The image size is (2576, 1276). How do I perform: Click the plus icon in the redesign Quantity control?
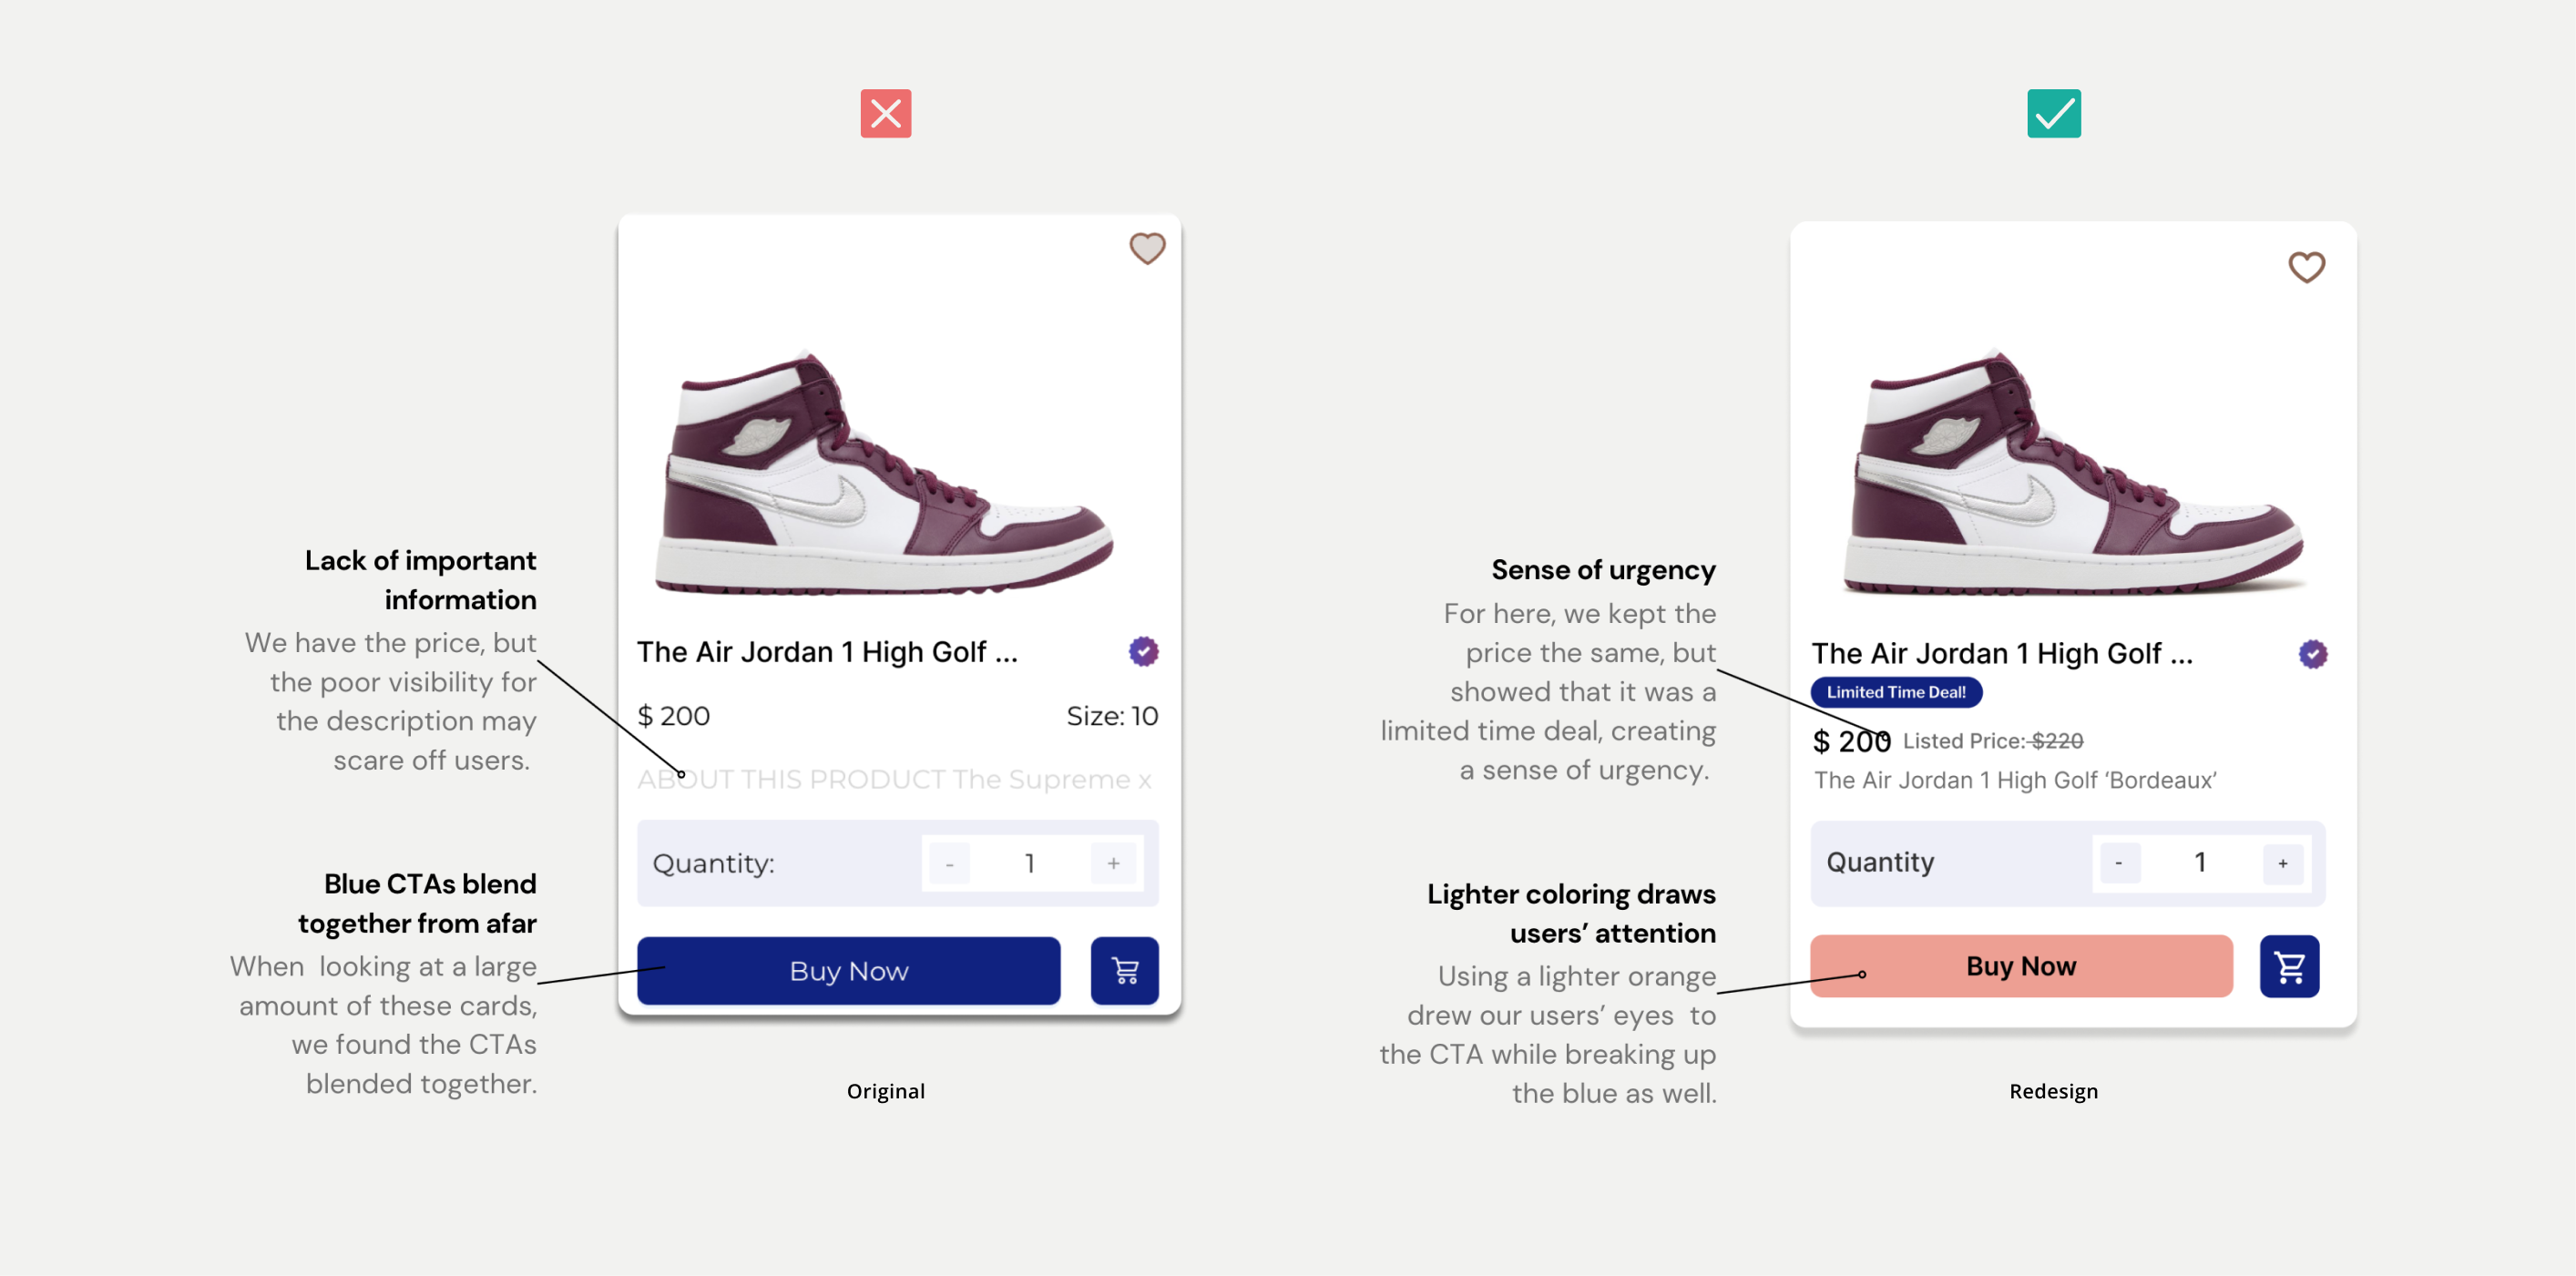point(2283,863)
